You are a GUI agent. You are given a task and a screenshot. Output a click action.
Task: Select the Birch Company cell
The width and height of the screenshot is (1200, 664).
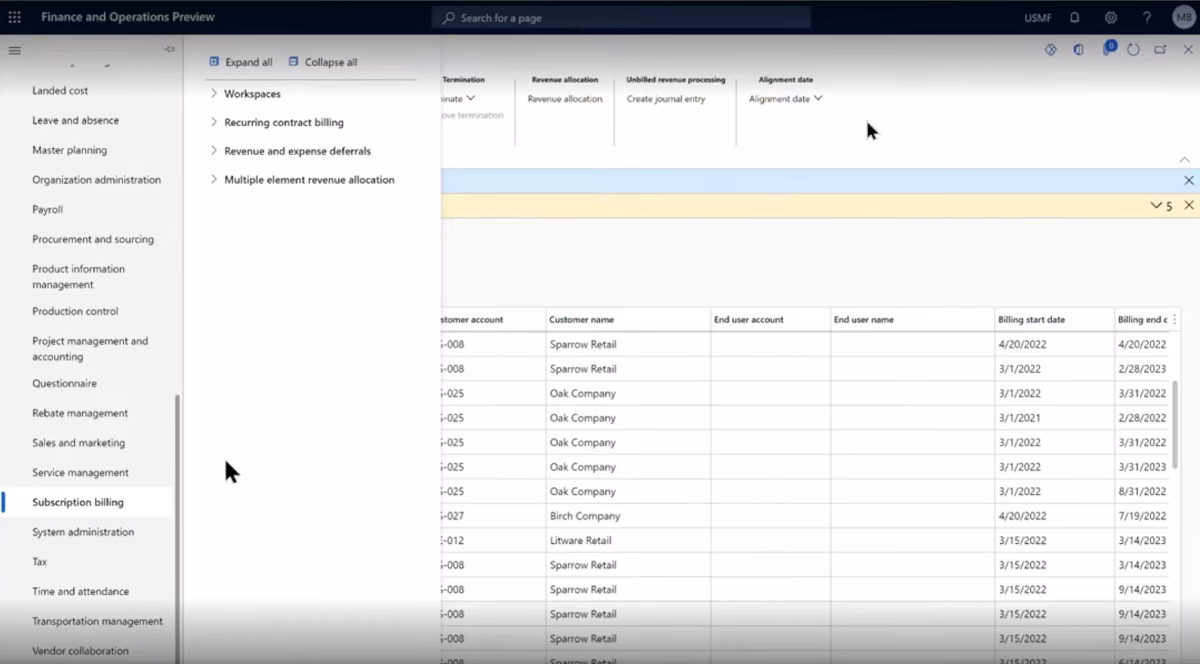pyautogui.click(x=628, y=516)
